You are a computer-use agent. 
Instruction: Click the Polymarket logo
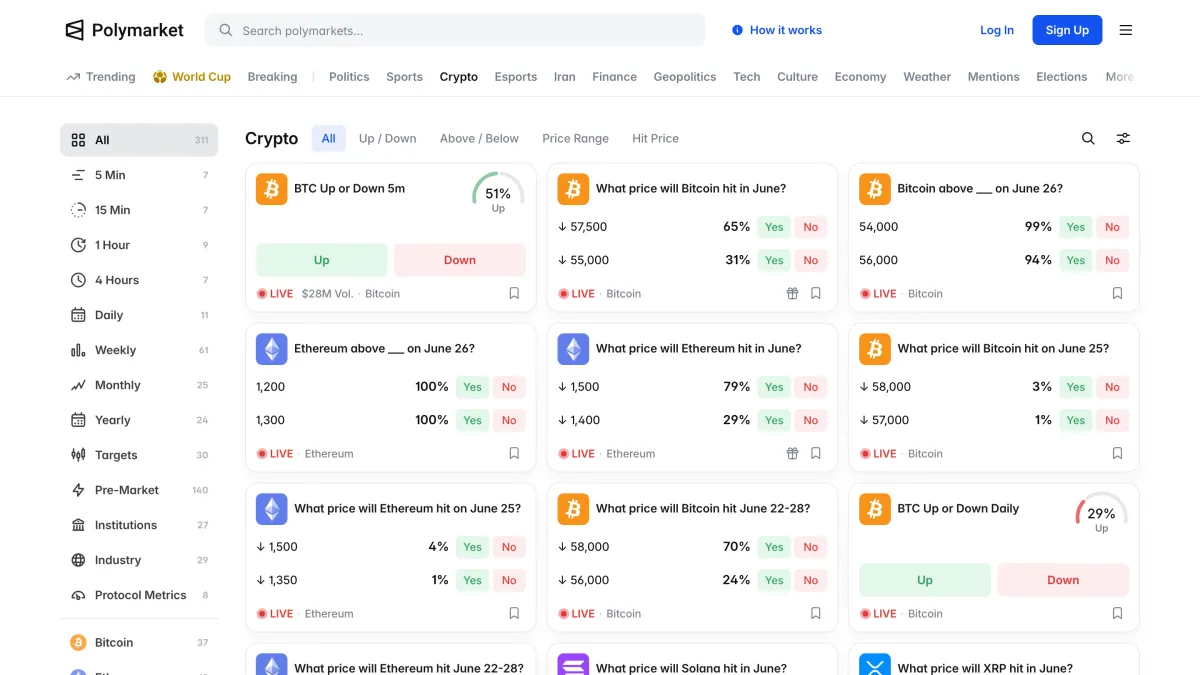125,30
